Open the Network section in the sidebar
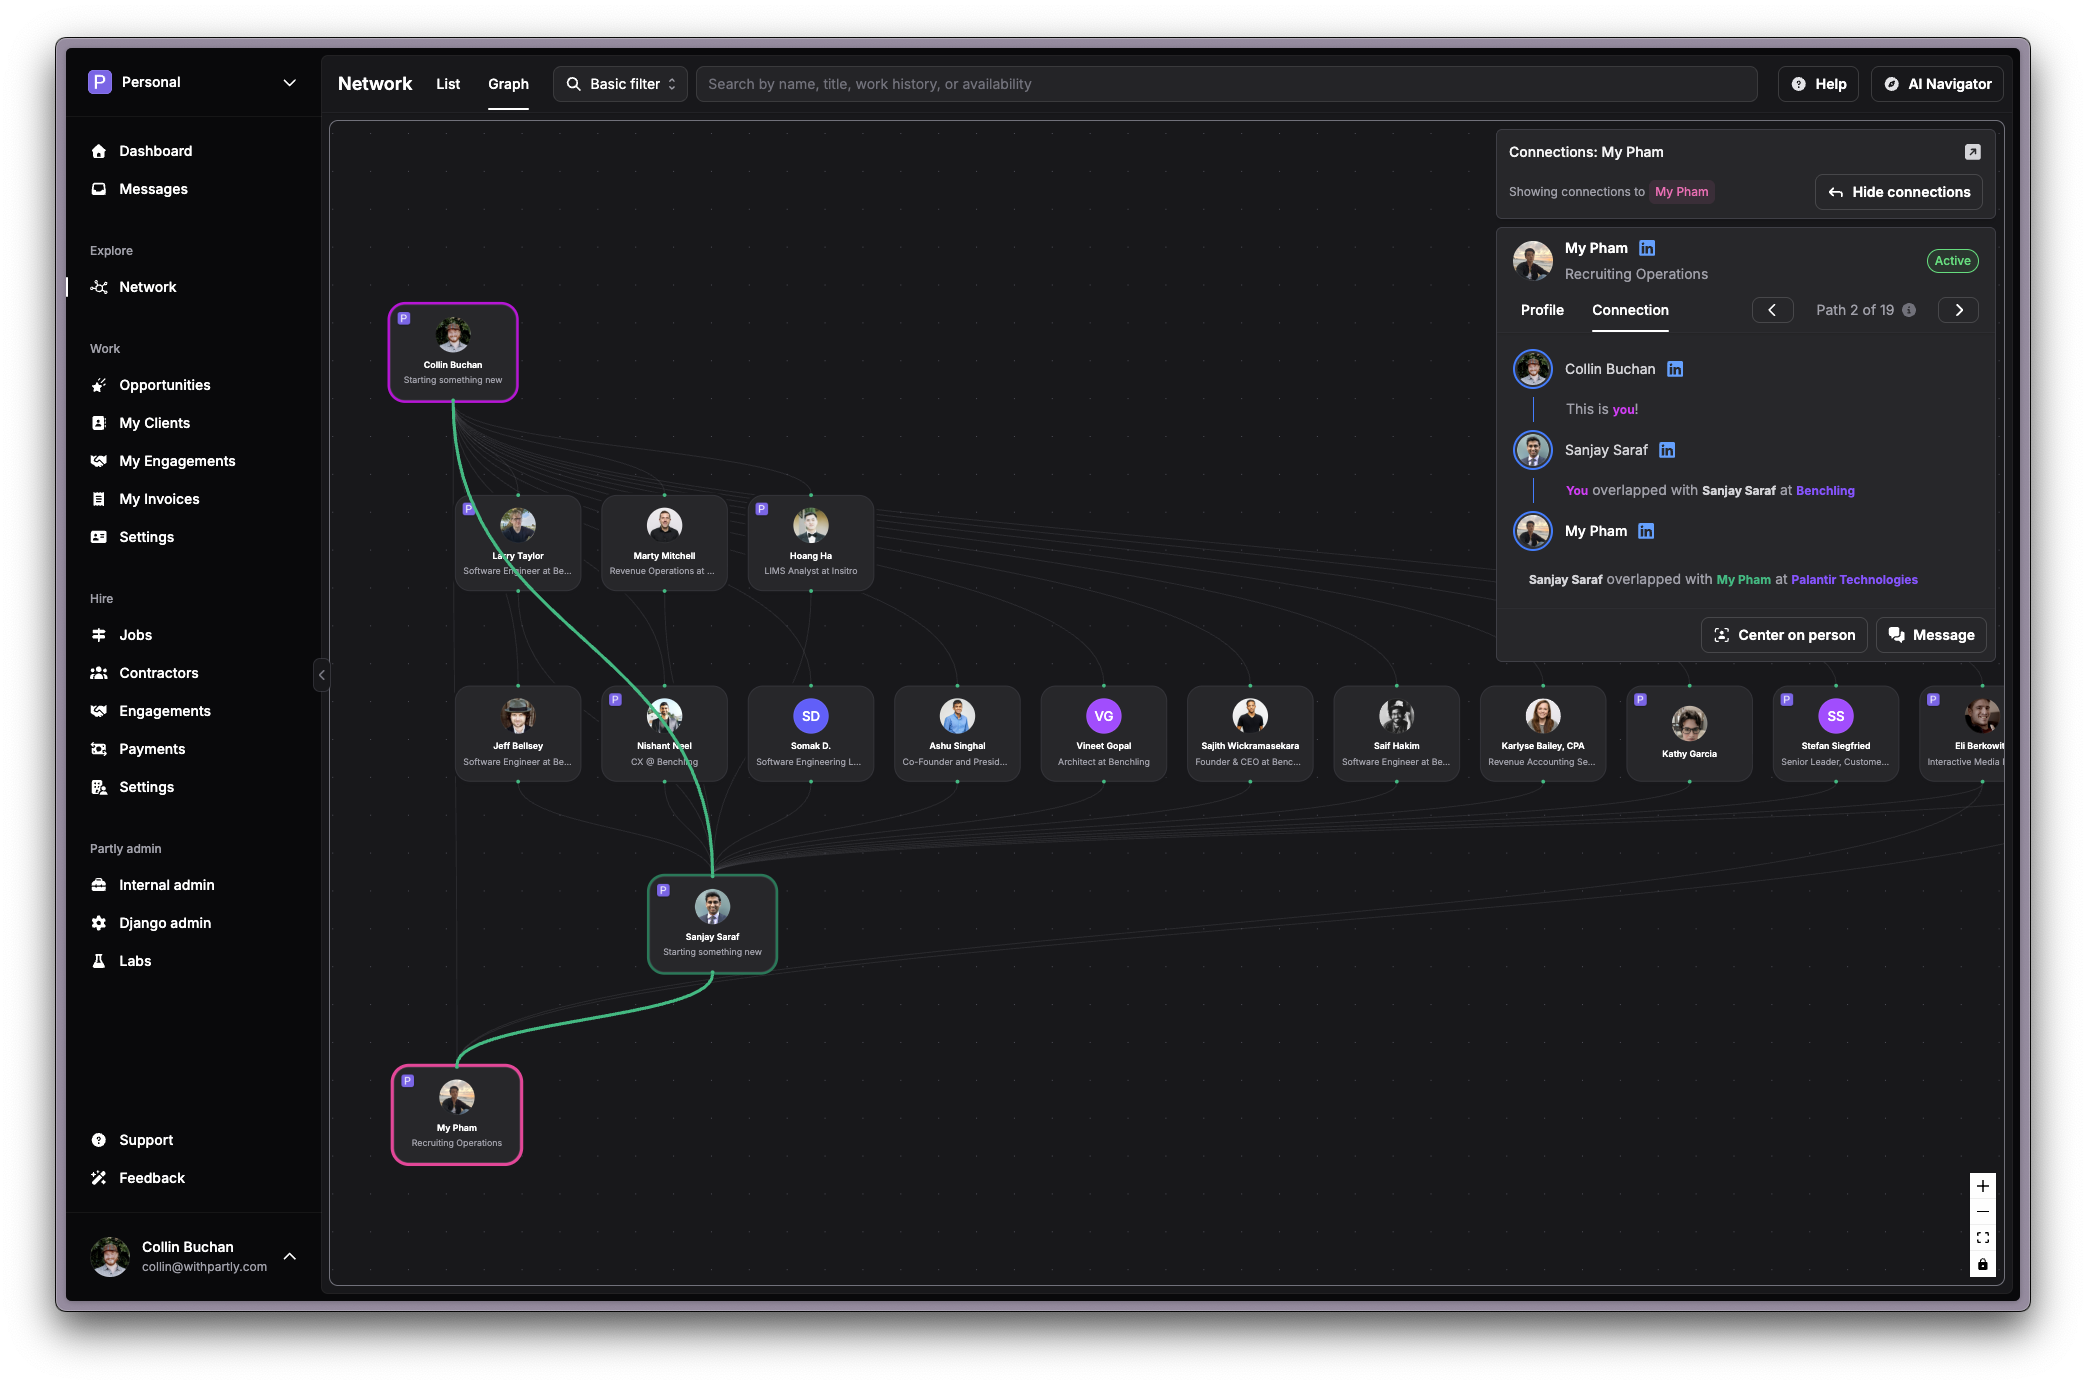This screenshot has height=1385, width=2086. pyautogui.click(x=147, y=287)
